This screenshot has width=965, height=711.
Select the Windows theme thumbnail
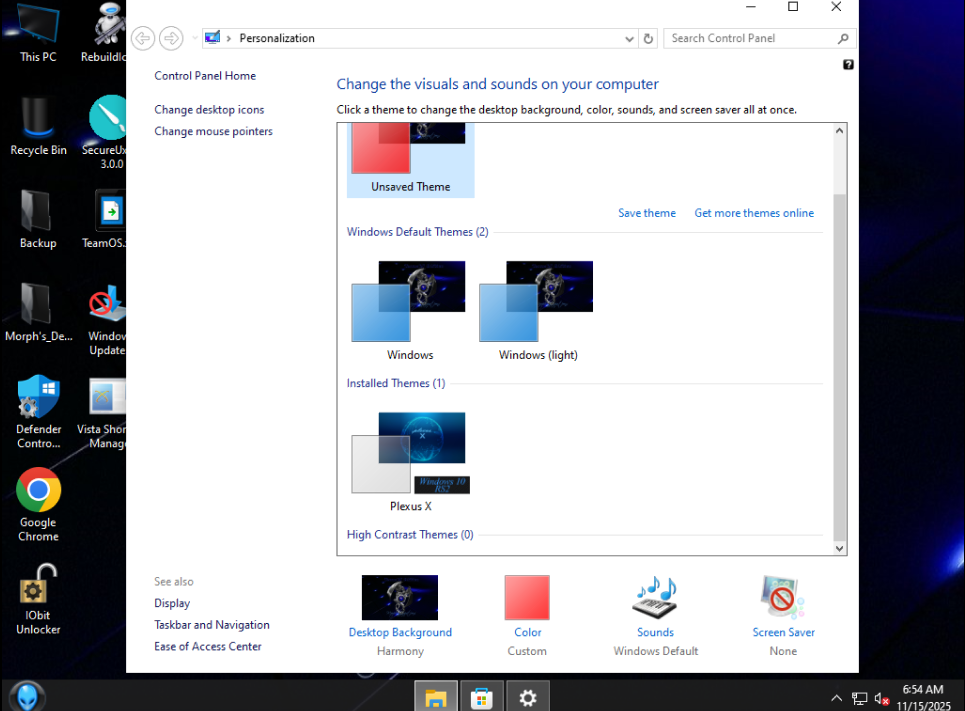tap(410, 310)
